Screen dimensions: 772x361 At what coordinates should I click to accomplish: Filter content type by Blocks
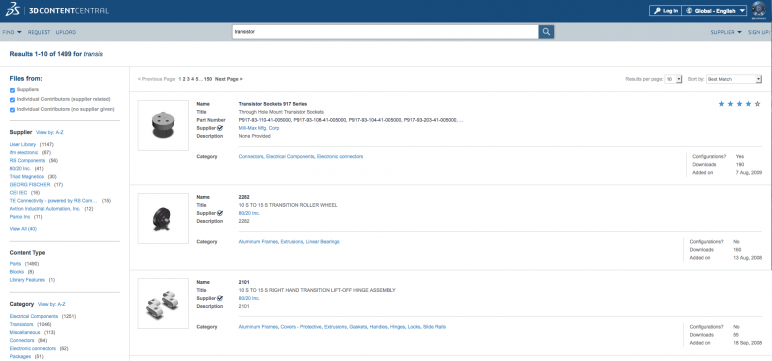coord(17,272)
